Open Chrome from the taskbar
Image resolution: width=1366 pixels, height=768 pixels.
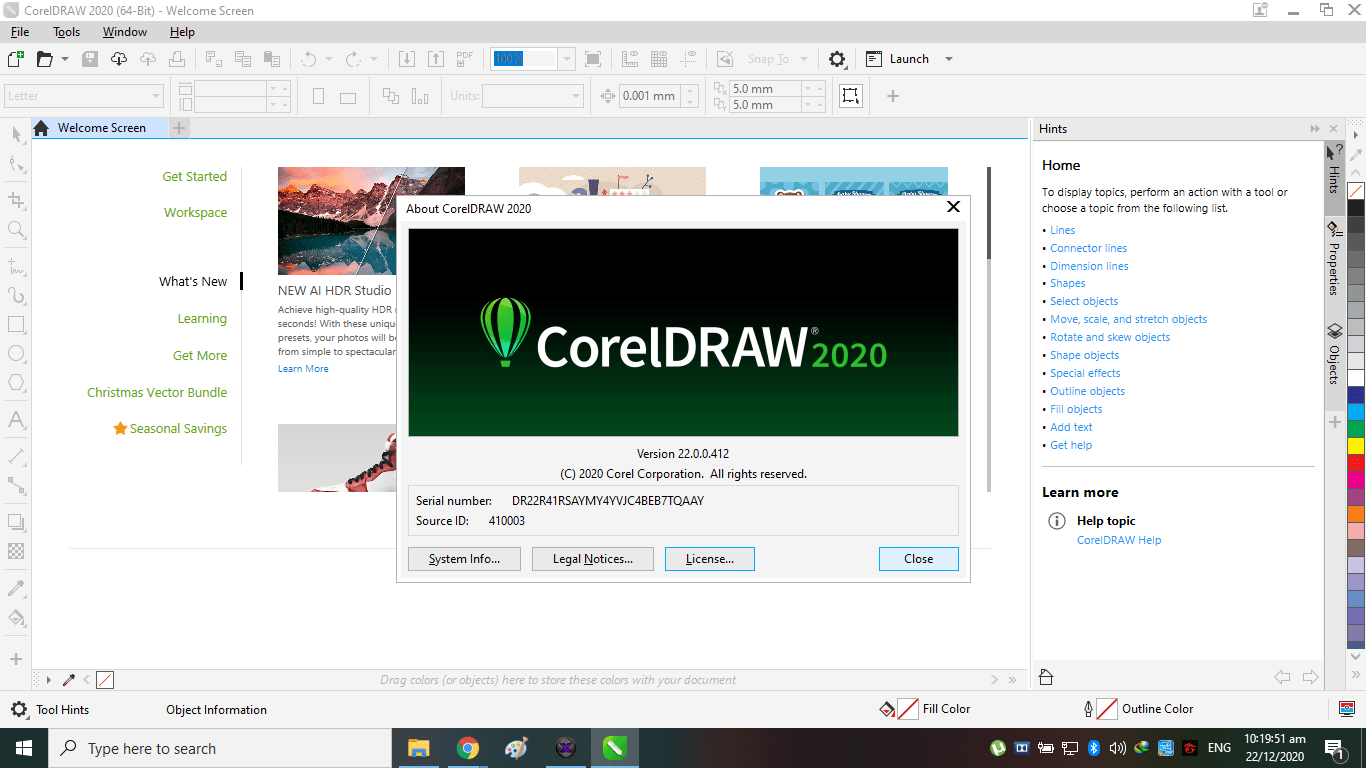467,748
